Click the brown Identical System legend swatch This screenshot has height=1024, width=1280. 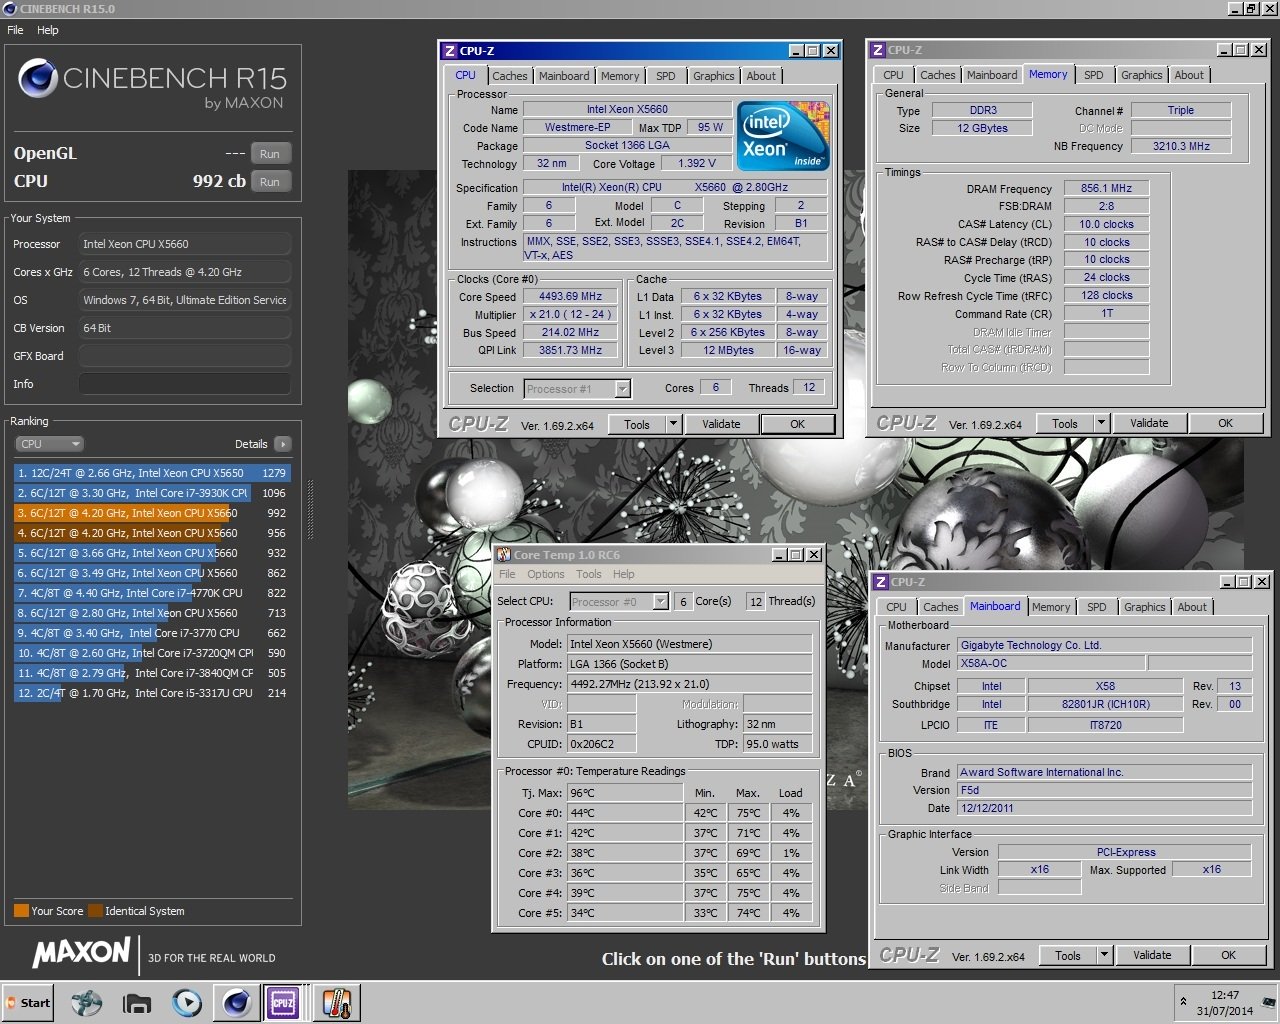pos(95,911)
